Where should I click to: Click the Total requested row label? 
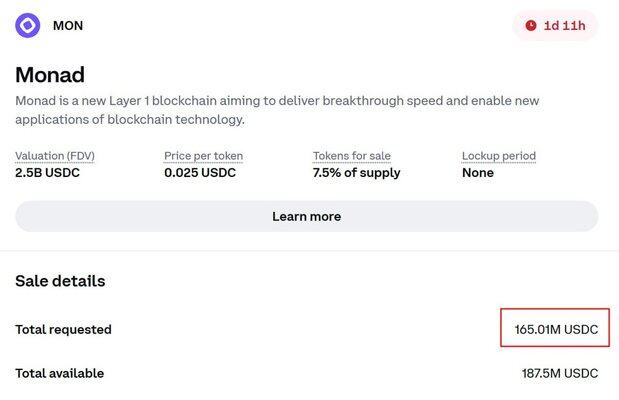click(63, 329)
